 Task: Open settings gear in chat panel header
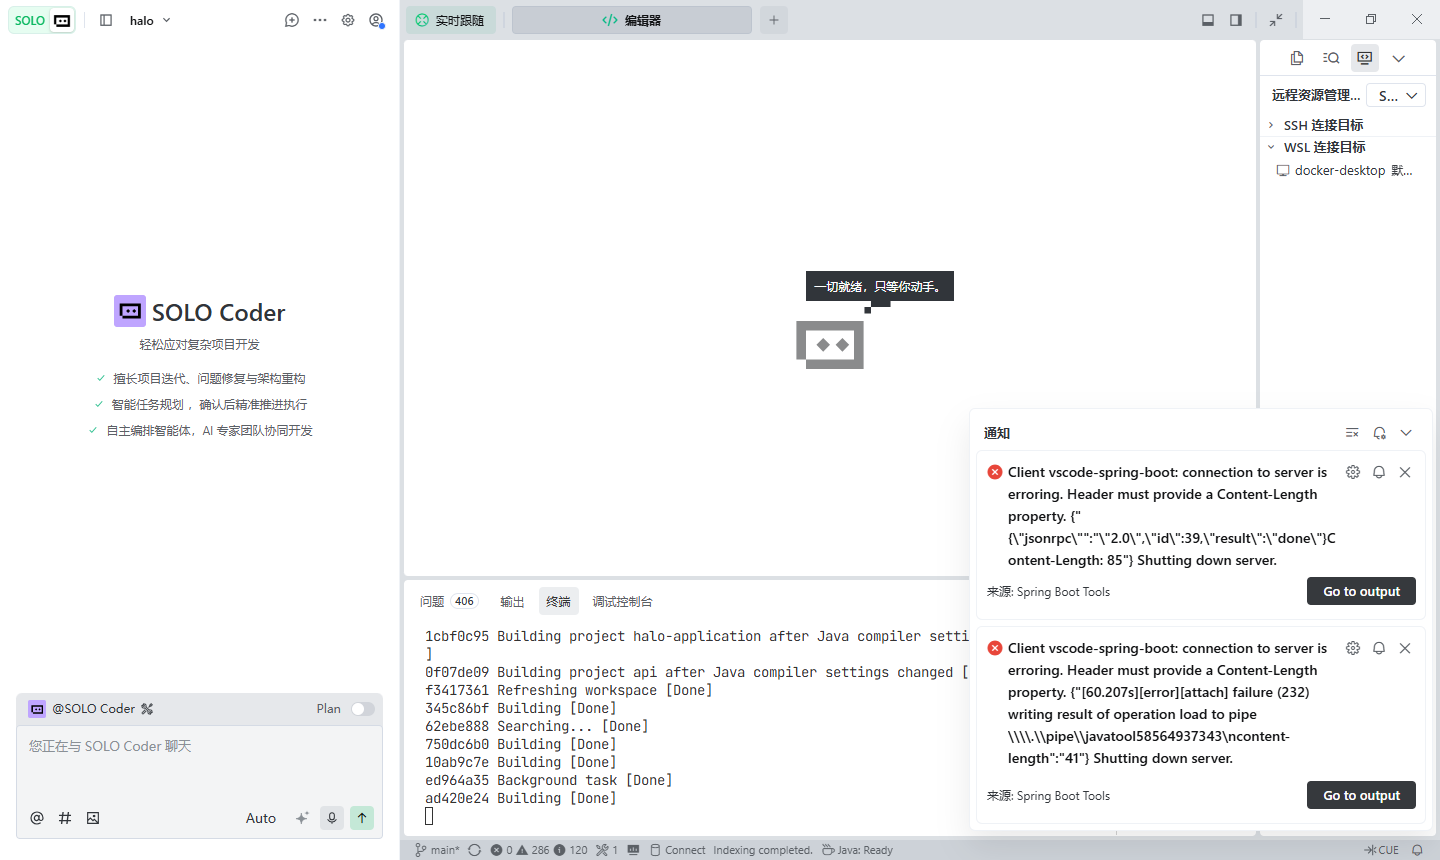click(348, 20)
